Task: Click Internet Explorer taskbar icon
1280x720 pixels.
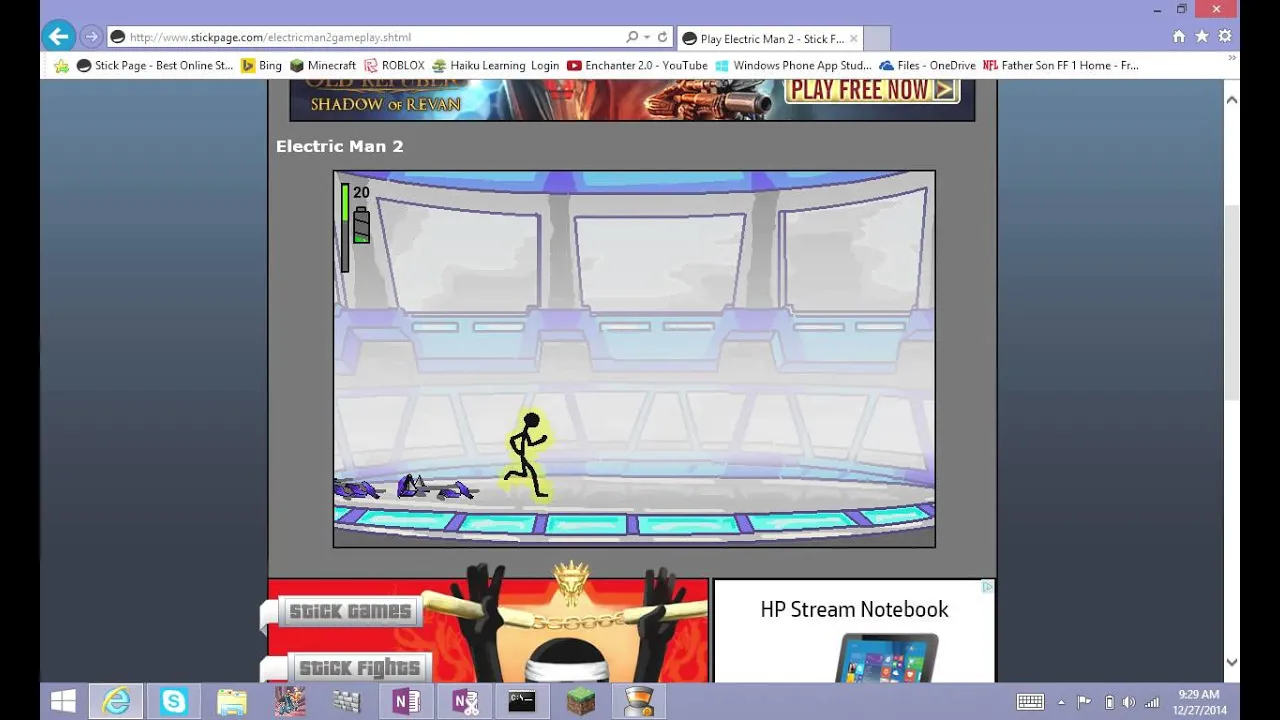Action: pos(117,701)
